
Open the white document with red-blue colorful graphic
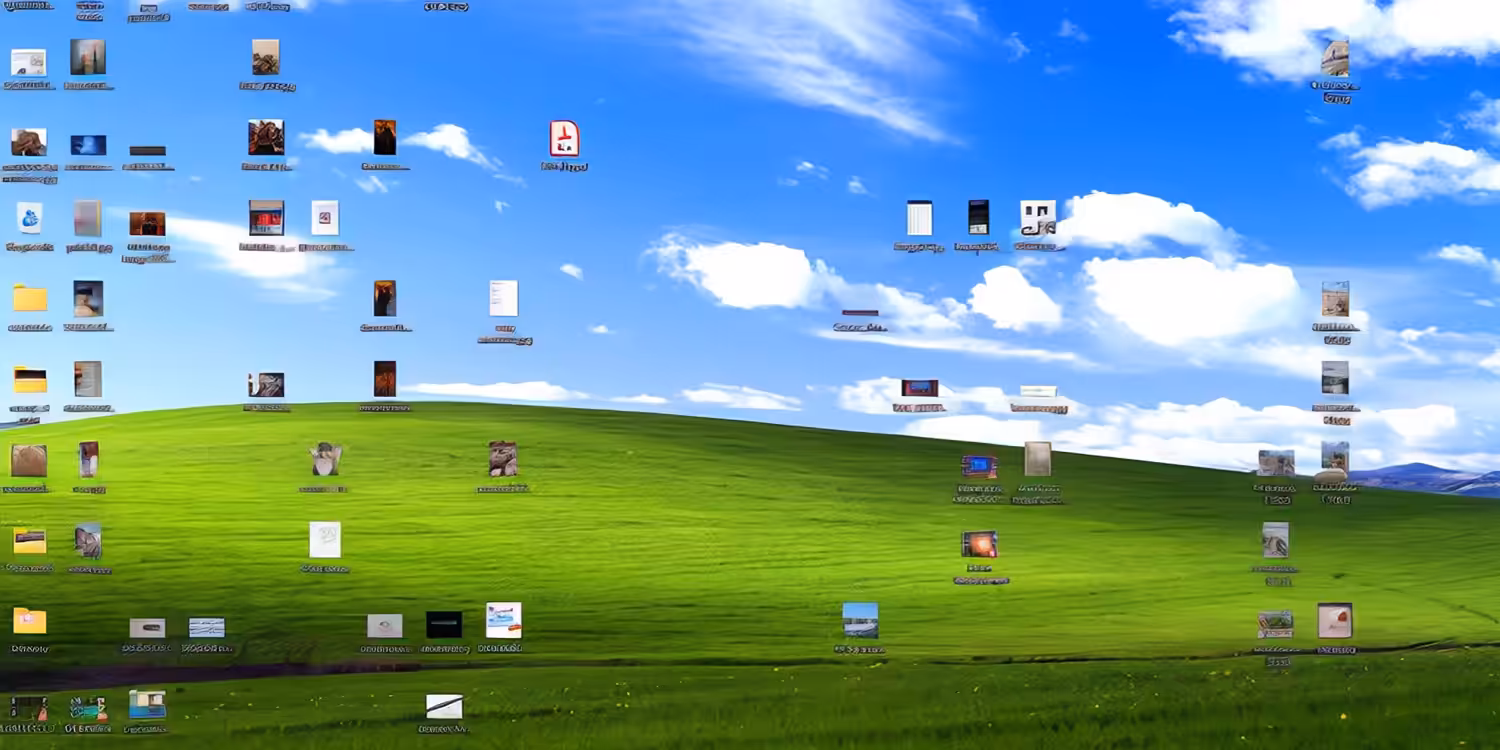(x=503, y=620)
